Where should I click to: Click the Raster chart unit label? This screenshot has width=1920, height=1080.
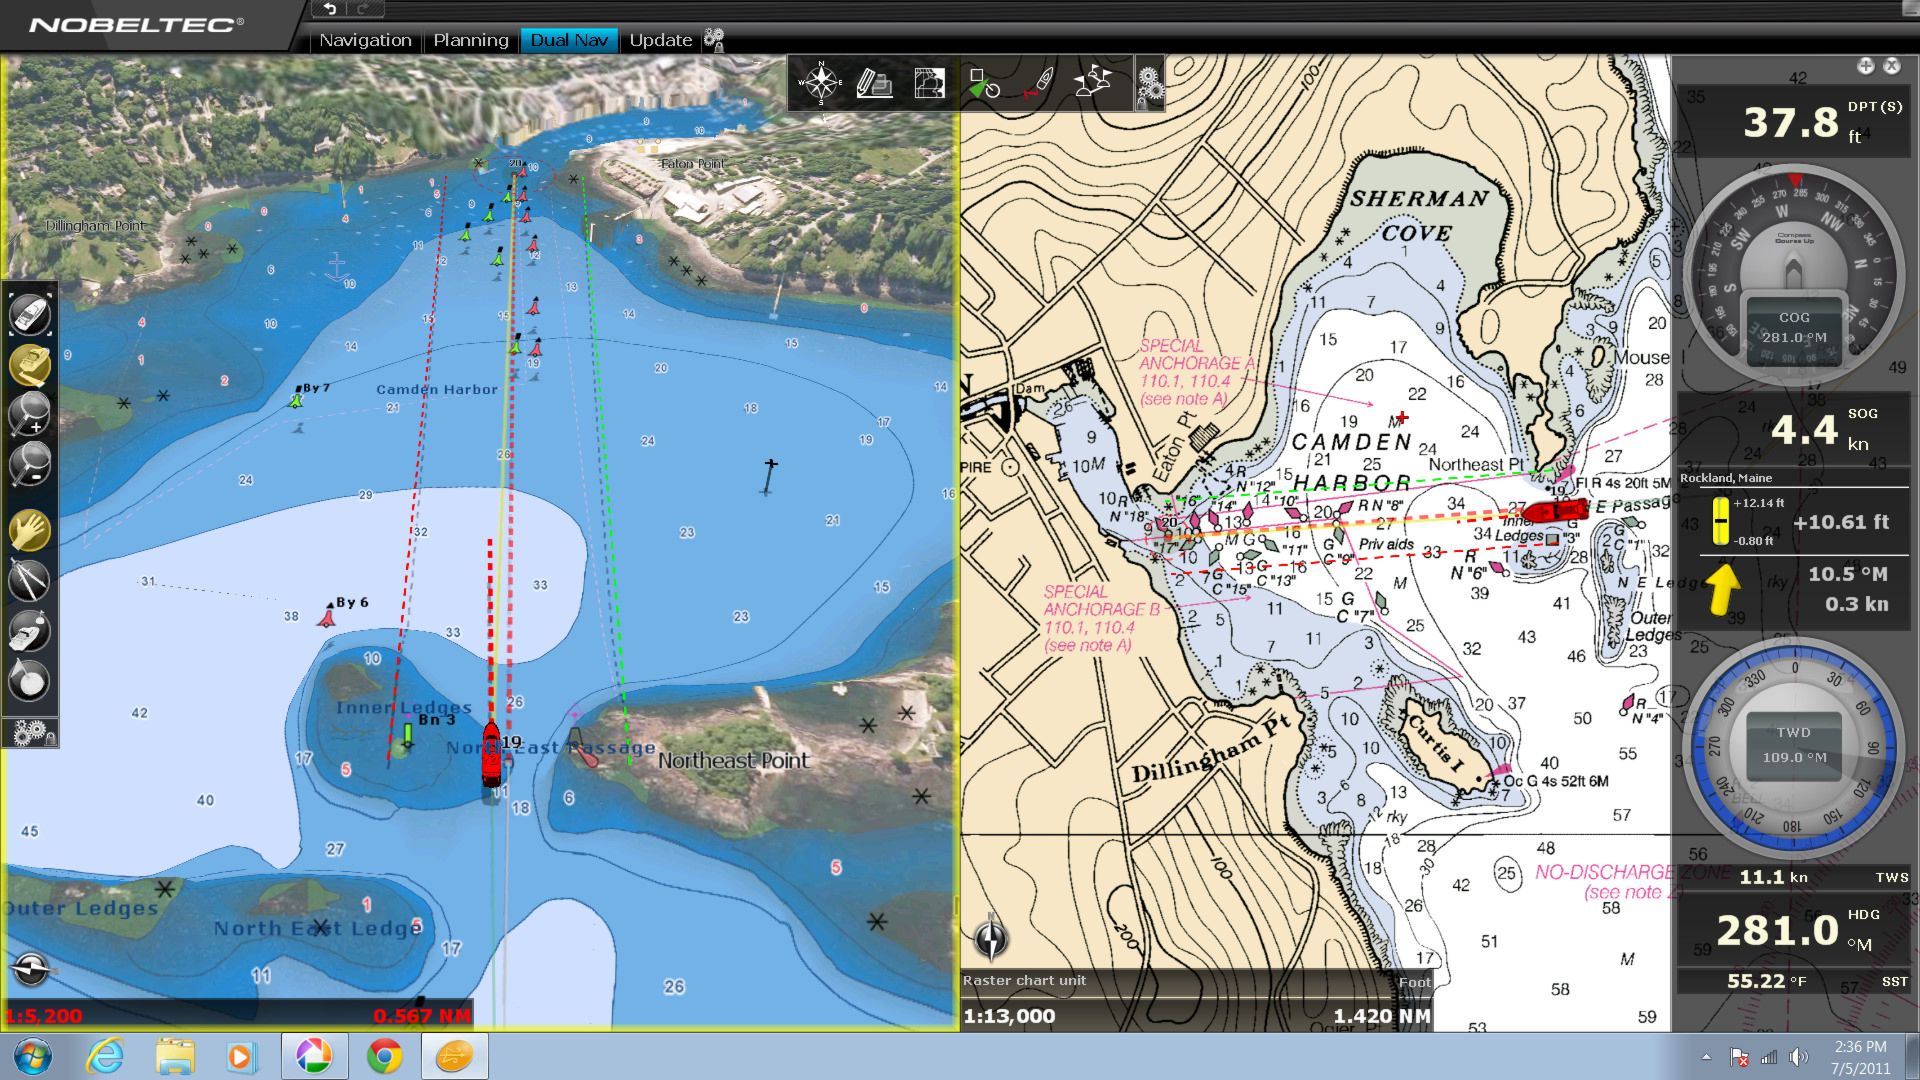pos(1024,981)
